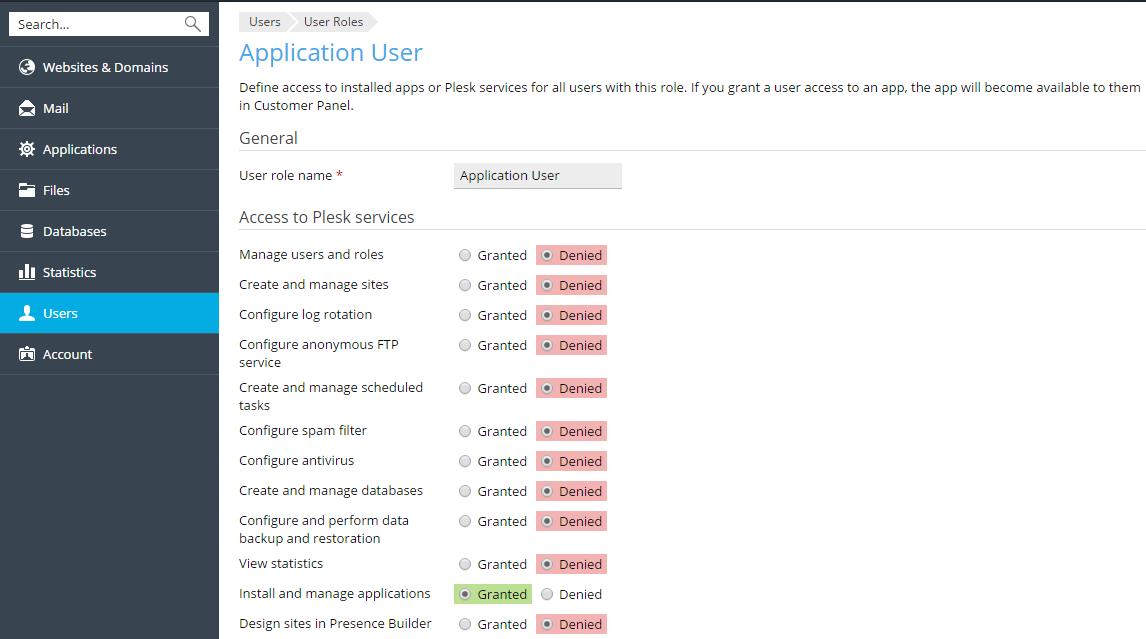Click the Databases cylinder icon
1146x639 pixels.
tap(27, 231)
